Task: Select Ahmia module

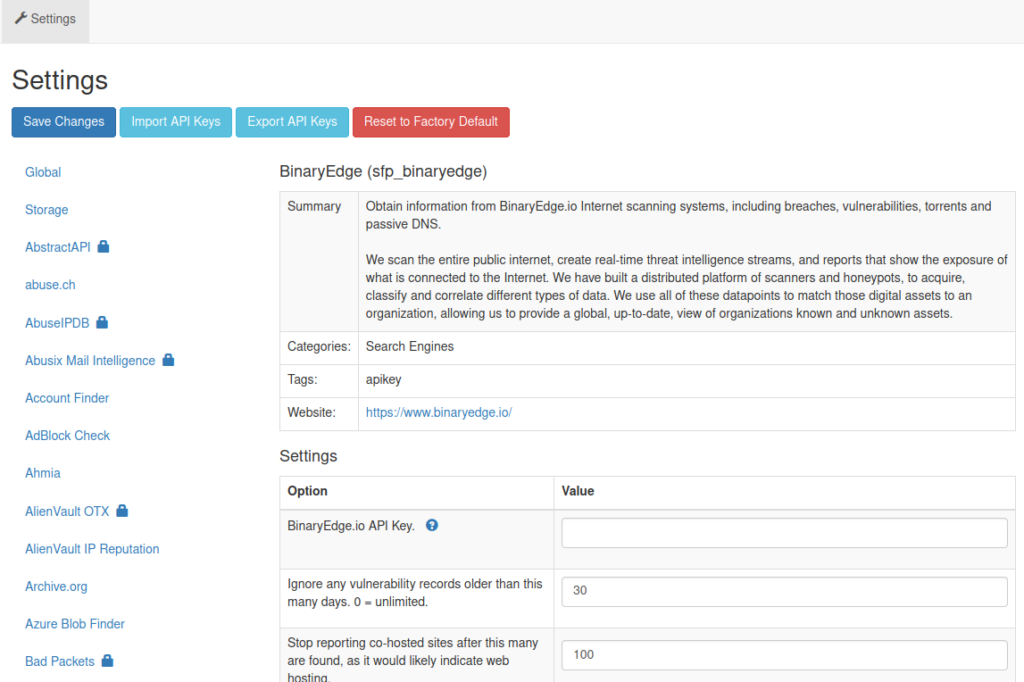Action: tap(42, 473)
